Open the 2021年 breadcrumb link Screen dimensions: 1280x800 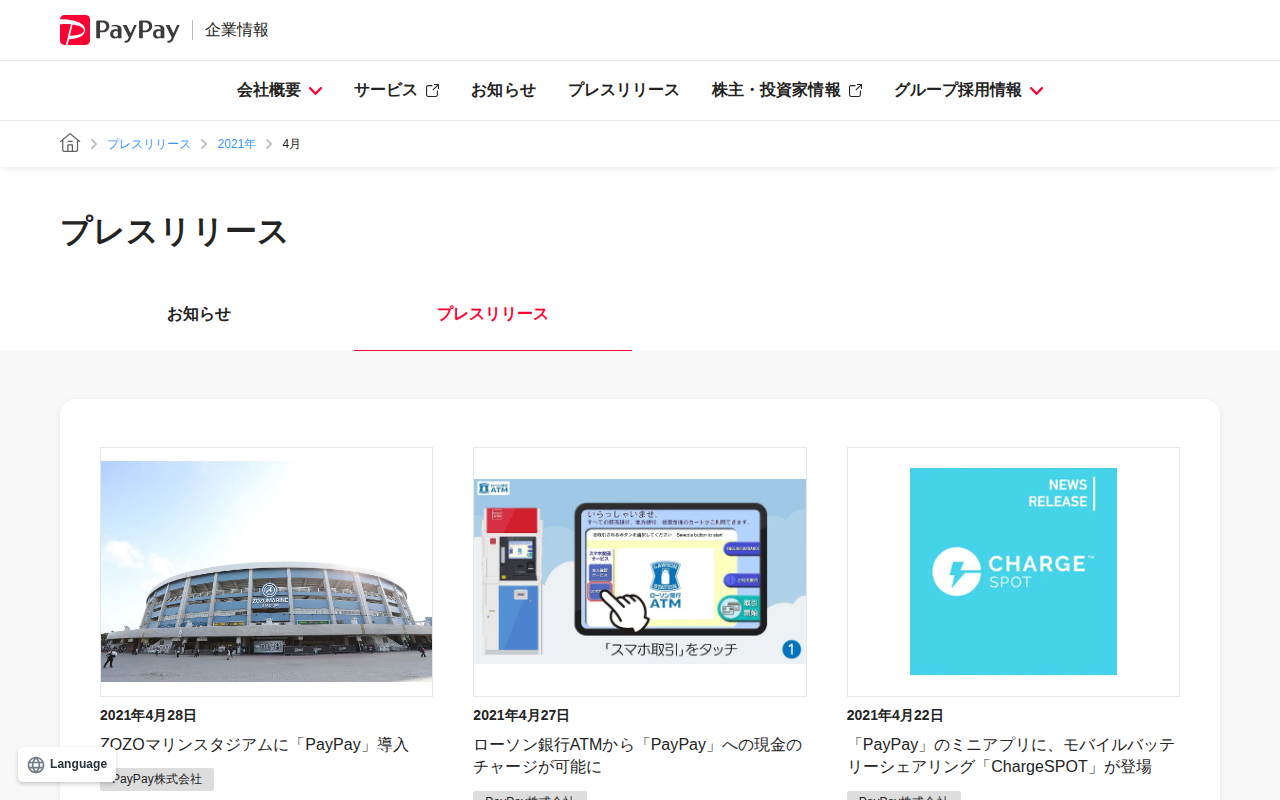[x=237, y=144]
